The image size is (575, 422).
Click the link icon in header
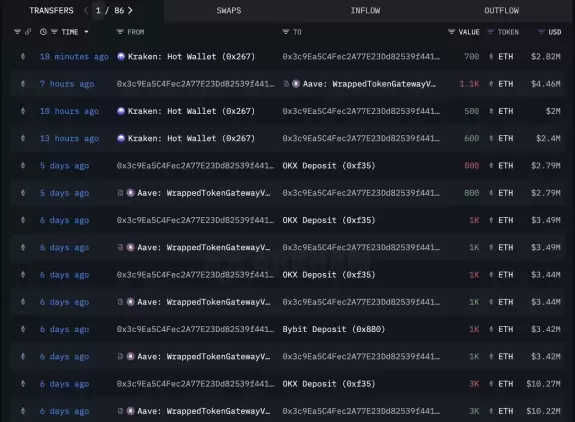point(28,32)
